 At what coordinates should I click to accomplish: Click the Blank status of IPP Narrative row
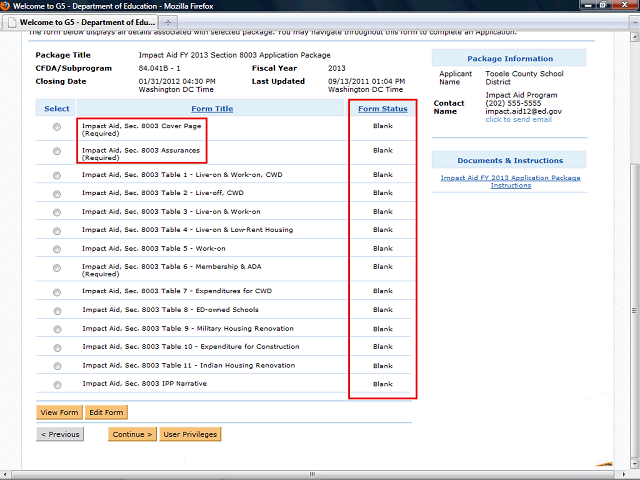point(383,384)
